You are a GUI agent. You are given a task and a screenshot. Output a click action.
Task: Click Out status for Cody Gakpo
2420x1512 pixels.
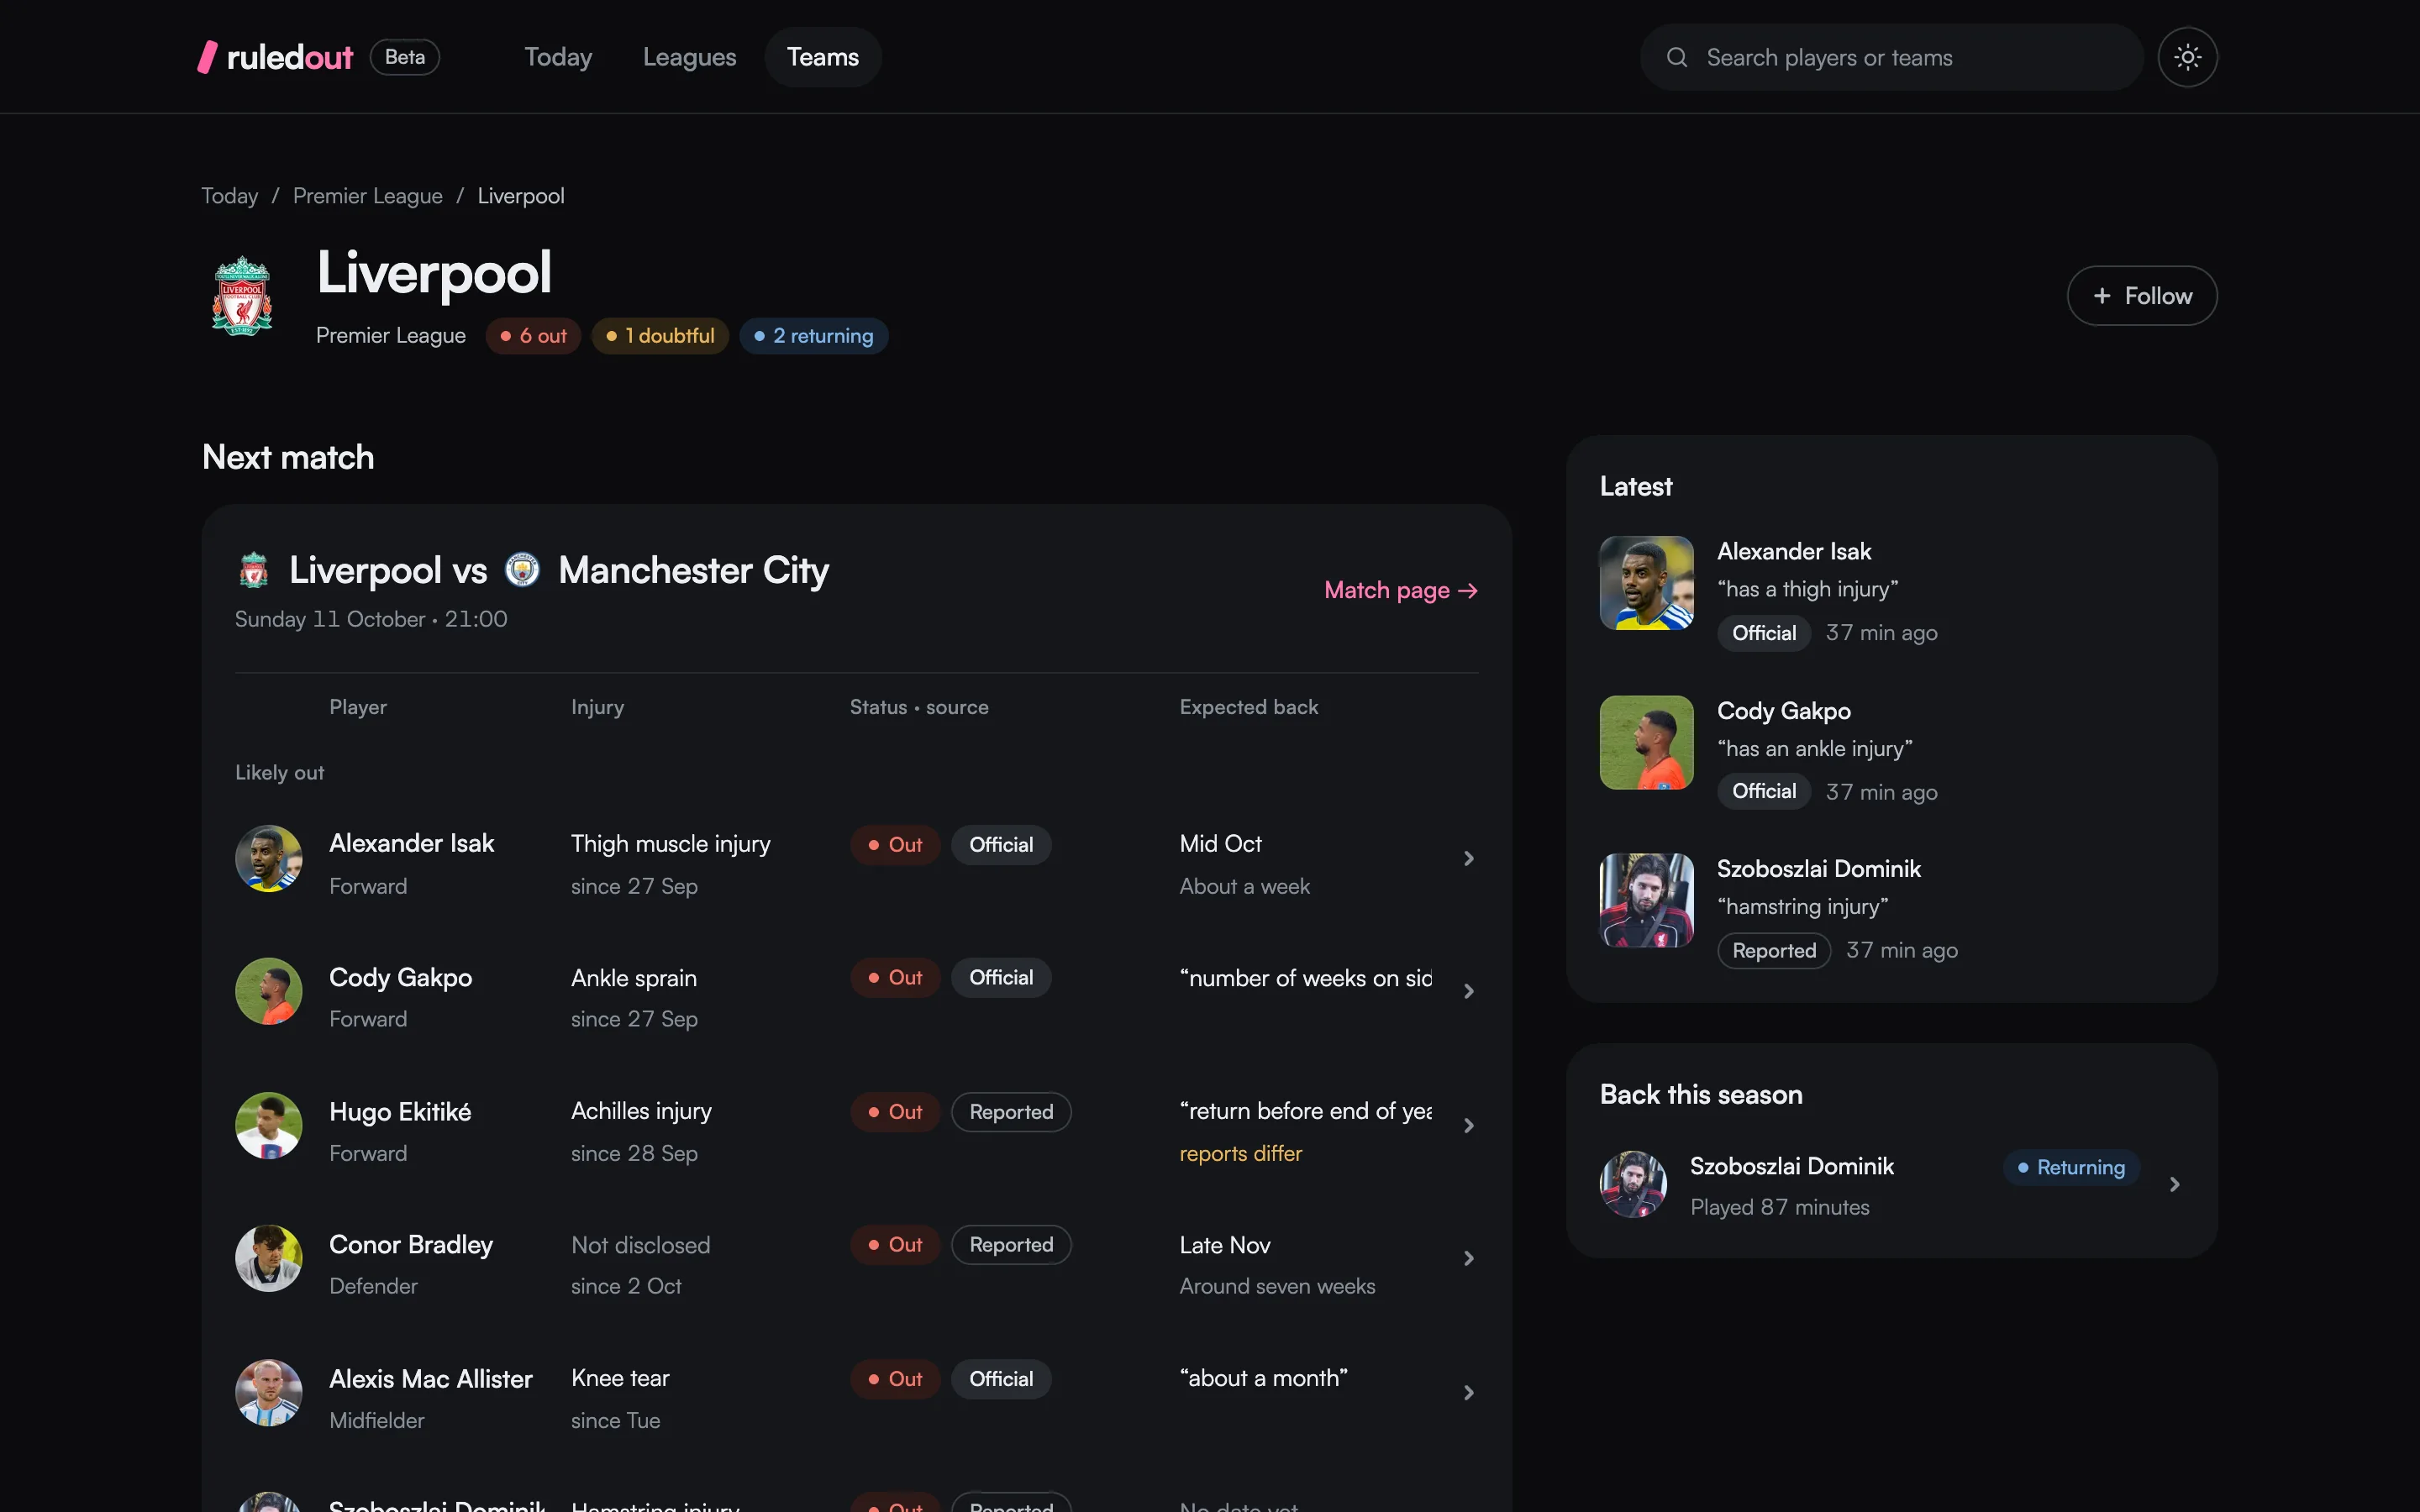pos(895,978)
